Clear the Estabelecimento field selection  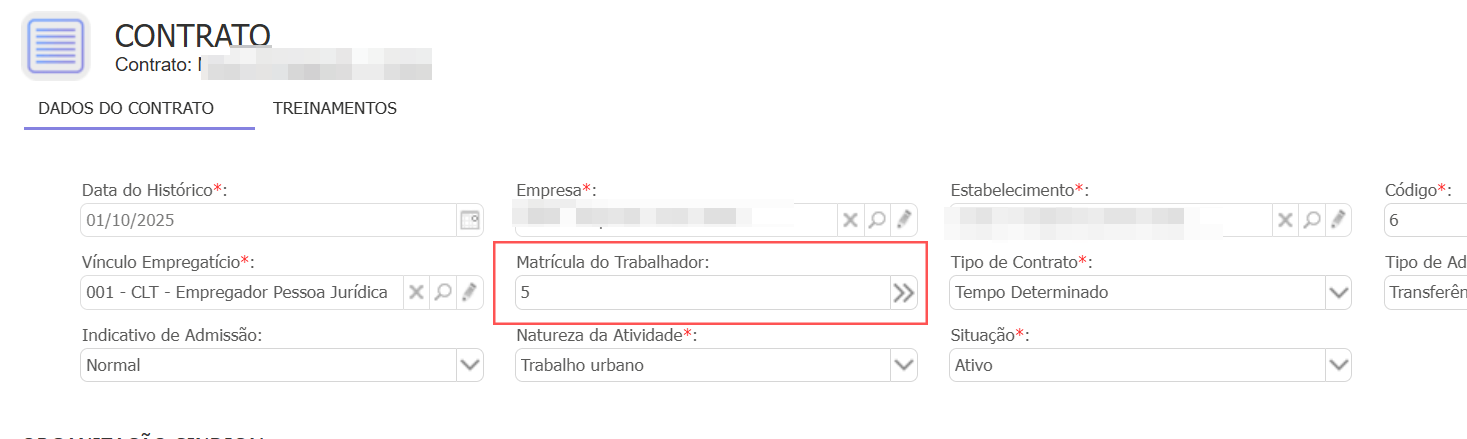[x=1283, y=220]
